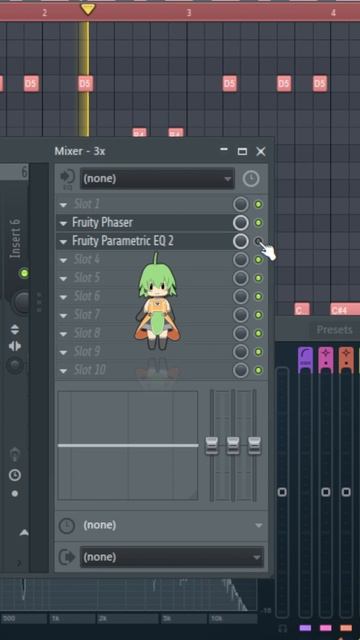360x640 pixels.
Task: Toggle the Slot 10 enable LED
Action: coord(258,371)
